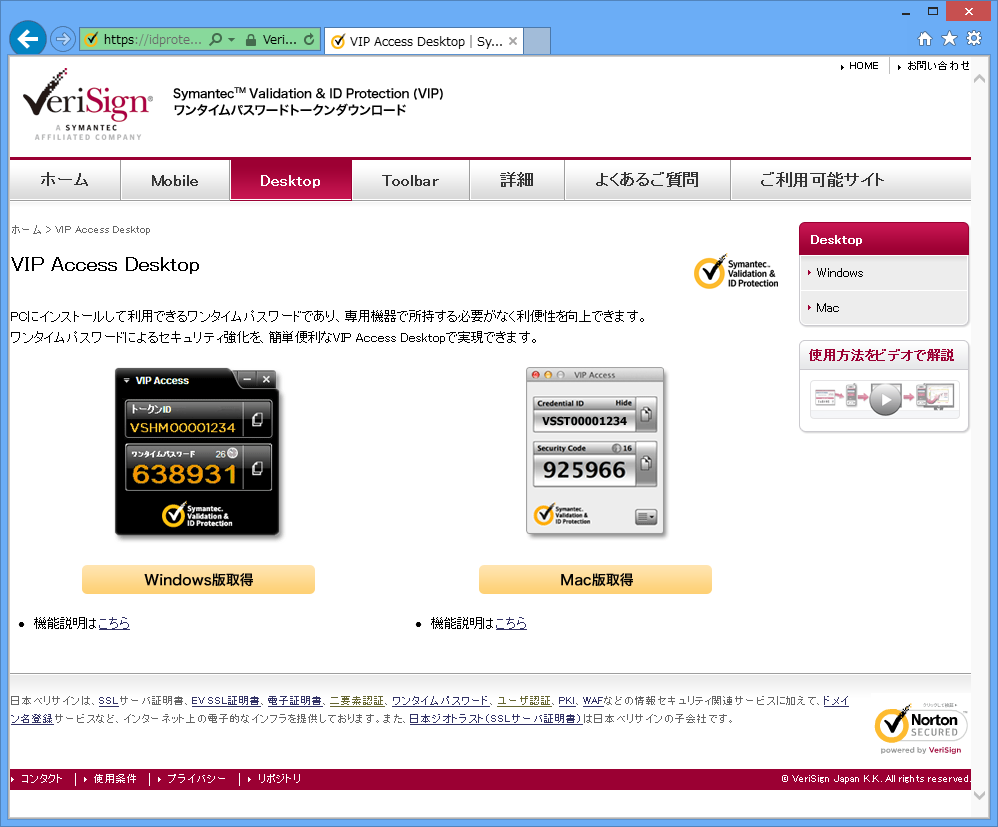Click copy icon beside VSST00001234
998x827 pixels.
tap(646, 414)
